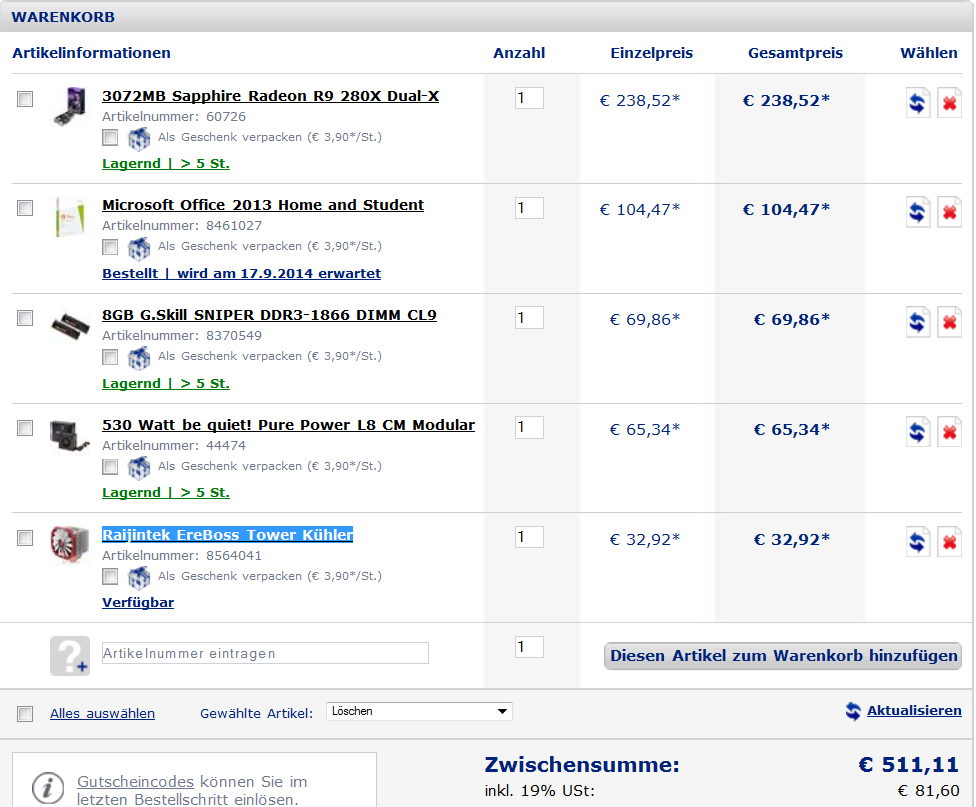Edit quantity field for be quiet! Pure Power
Viewport: 976px width, 807px height.
pyautogui.click(x=529, y=427)
